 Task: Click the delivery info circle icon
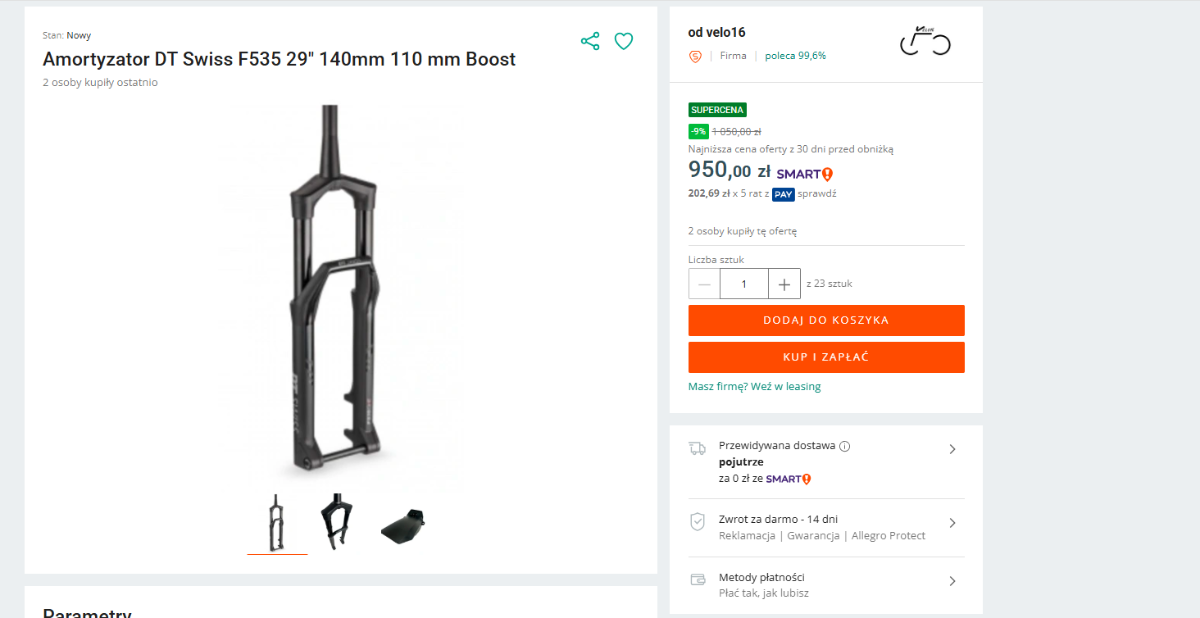(845, 446)
